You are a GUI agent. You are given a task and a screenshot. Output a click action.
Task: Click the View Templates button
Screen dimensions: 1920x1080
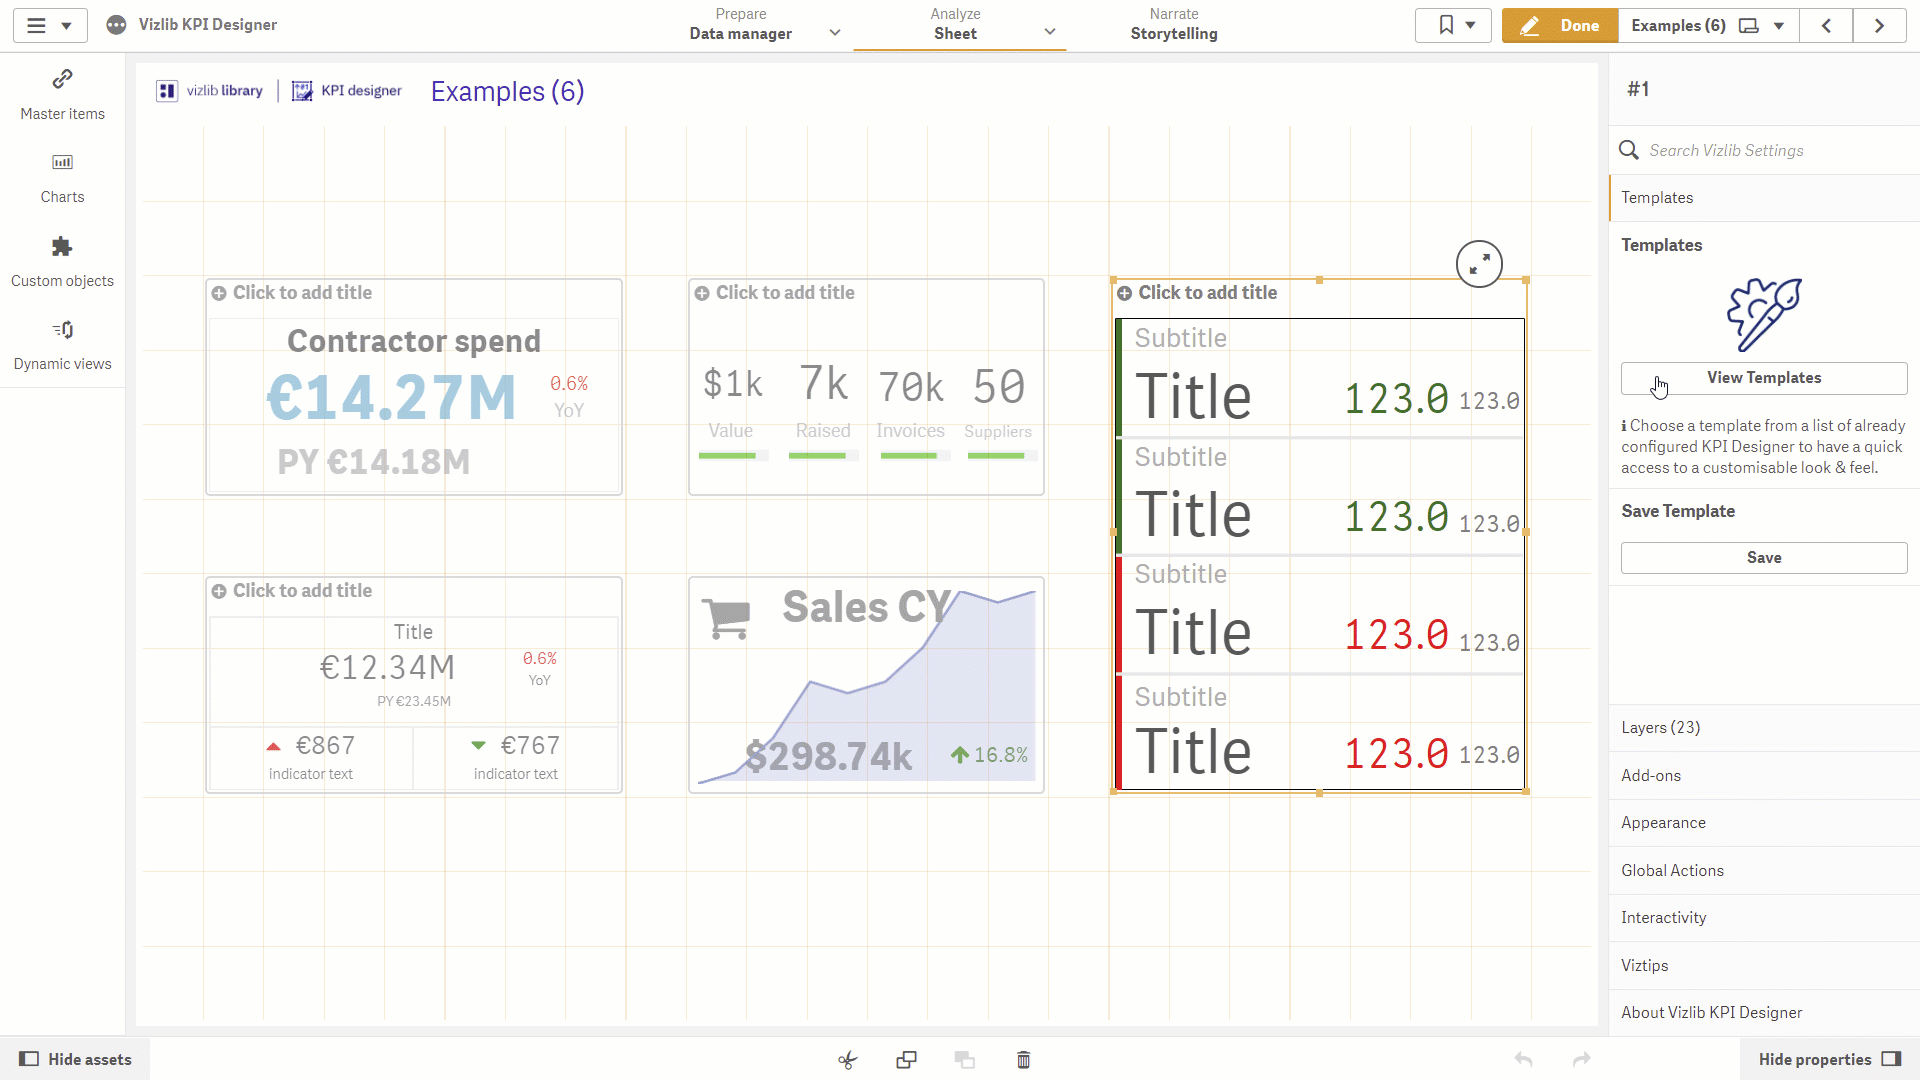tap(1764, 378)
